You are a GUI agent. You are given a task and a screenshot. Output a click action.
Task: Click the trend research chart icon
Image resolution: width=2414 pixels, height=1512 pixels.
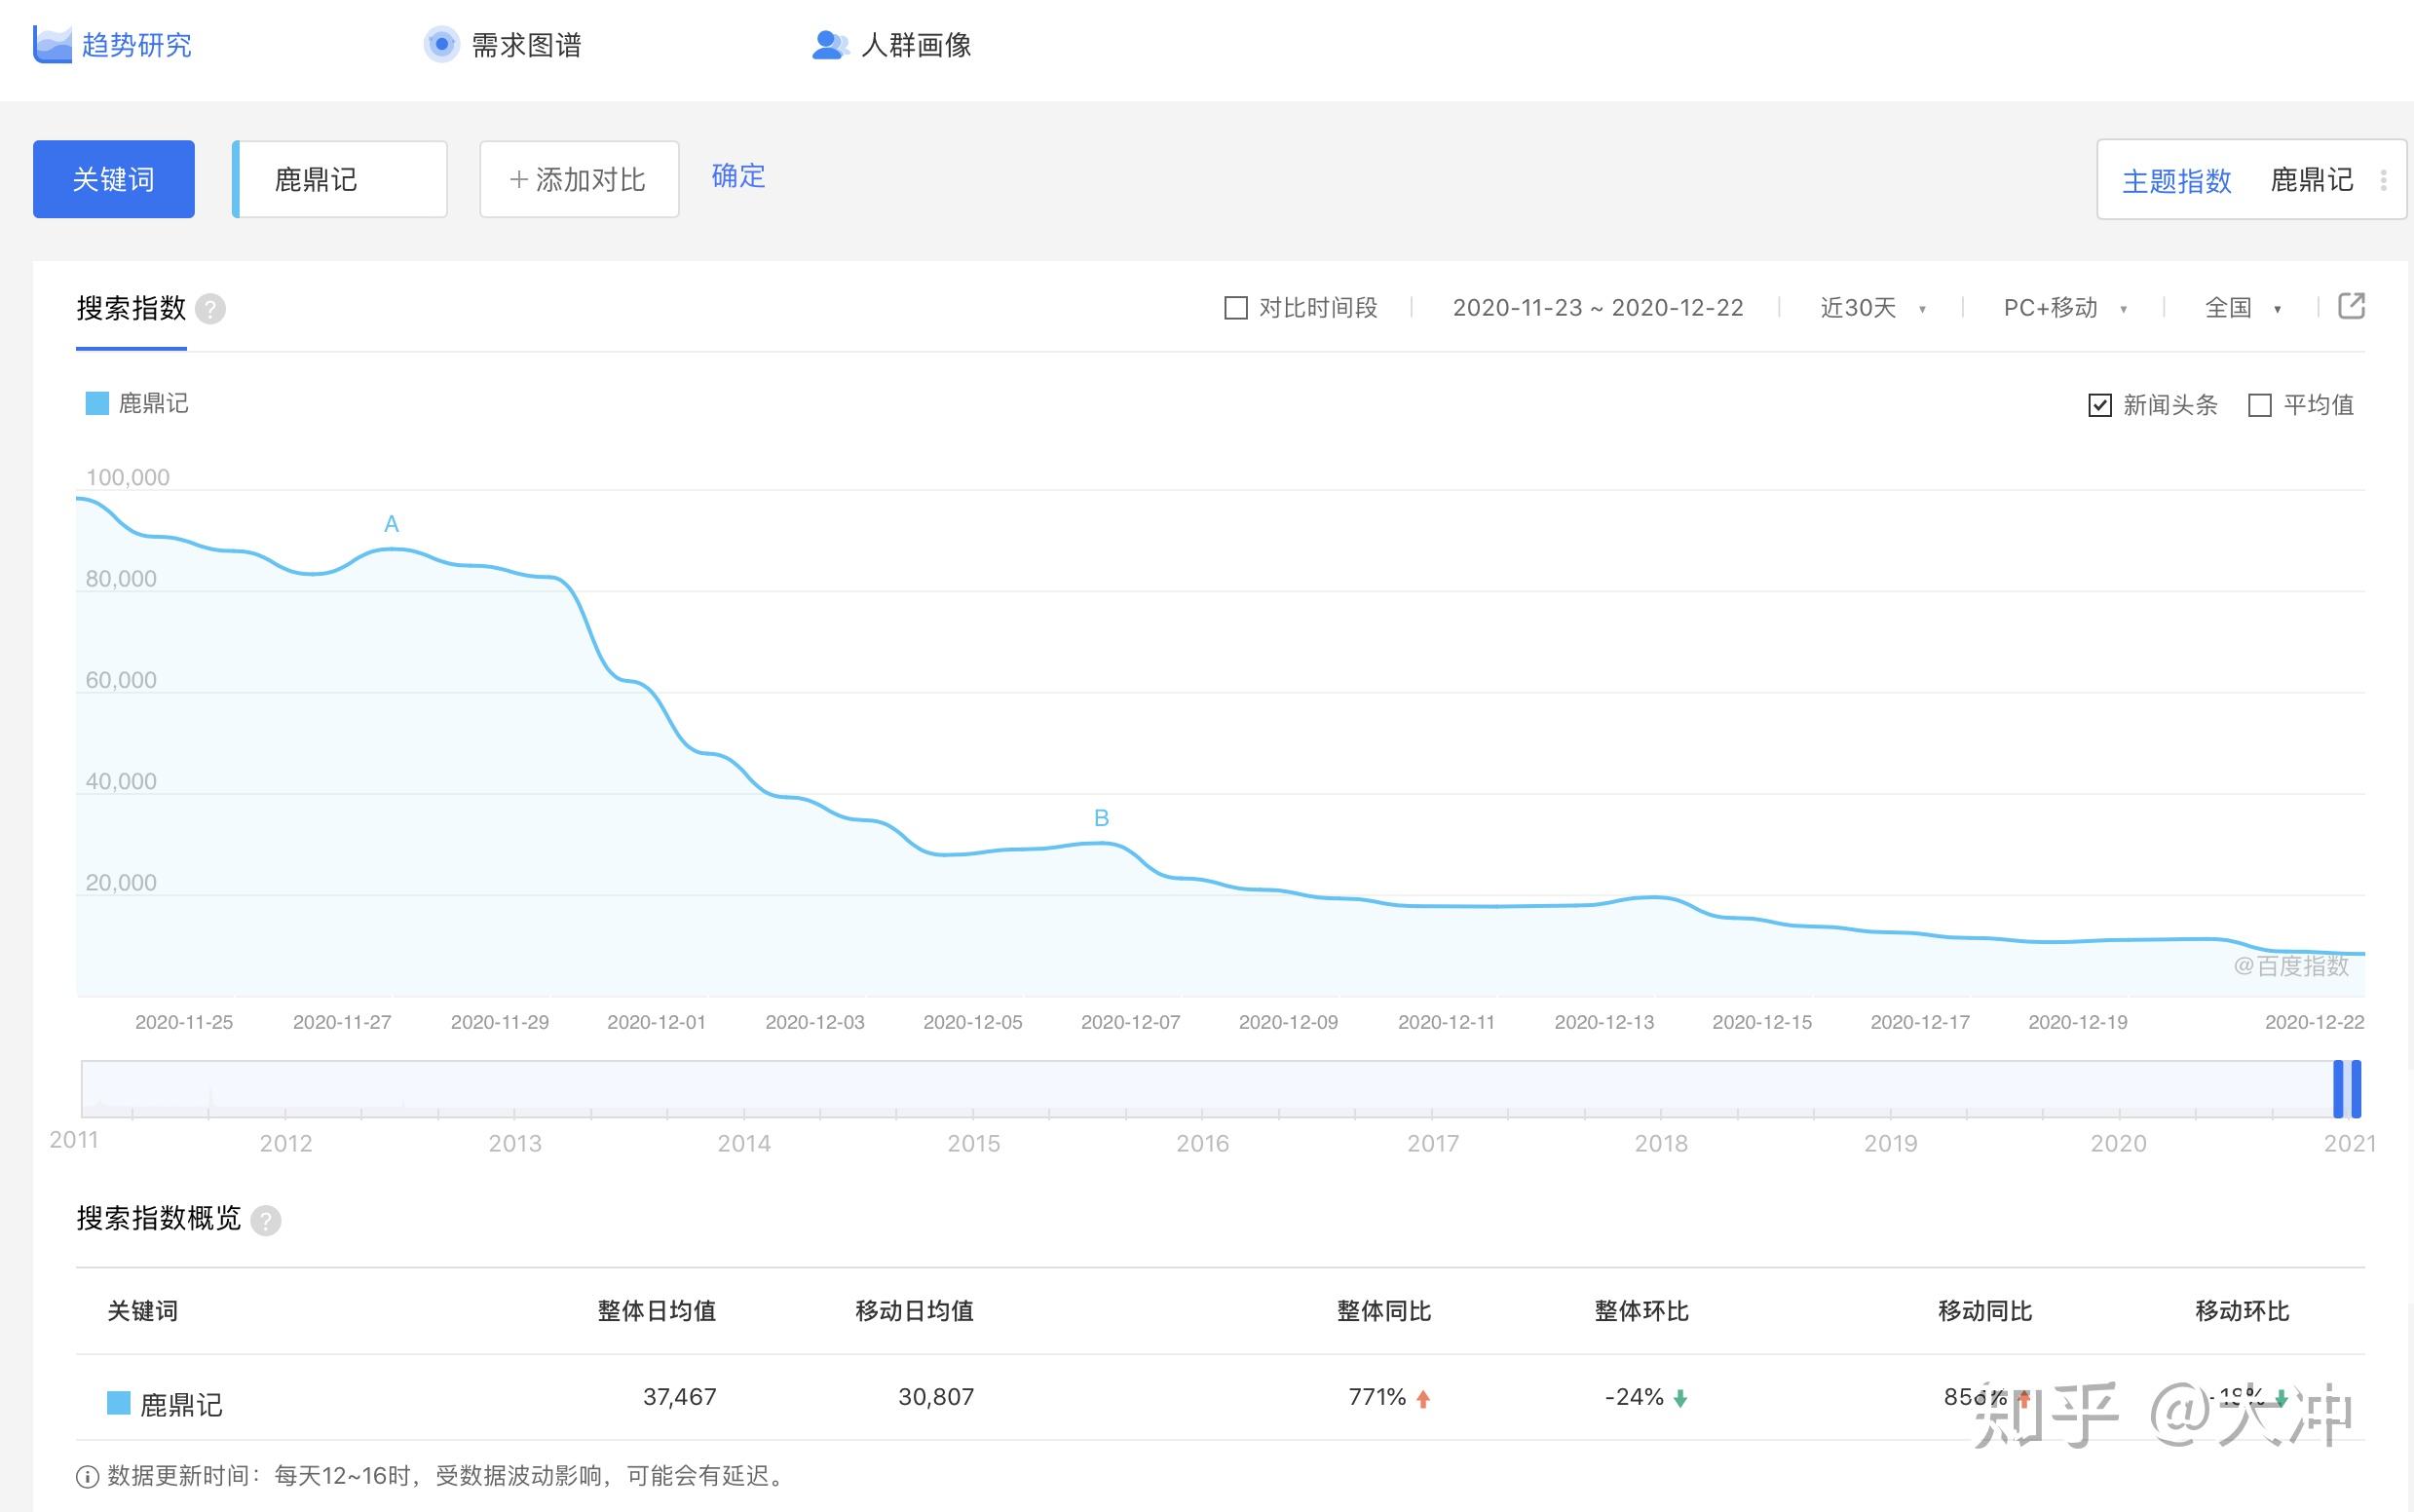click(x=52, y=45)
